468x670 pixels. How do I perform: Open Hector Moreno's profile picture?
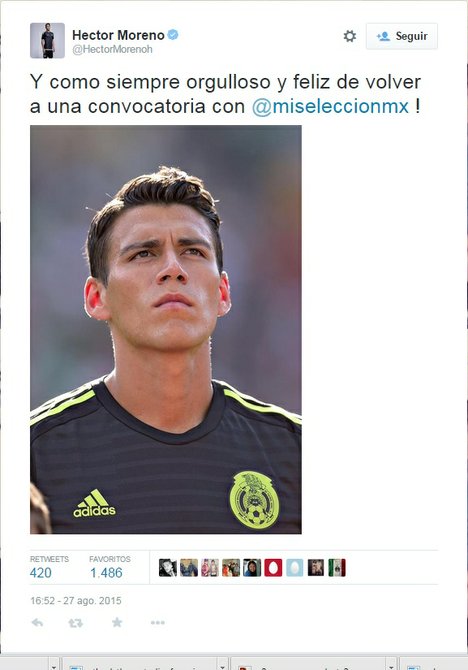(x=47, y=40)
